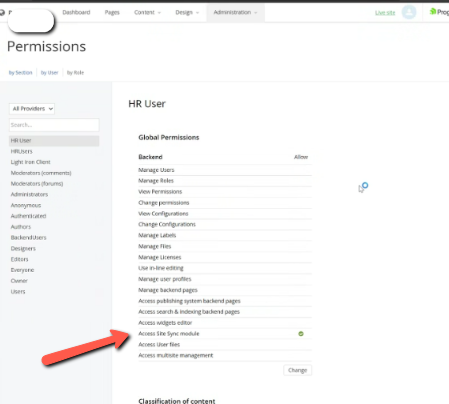This screenshot has height=404, width=449.
Task: Select the BackendUsers role
Action: (x=28, y=238)
